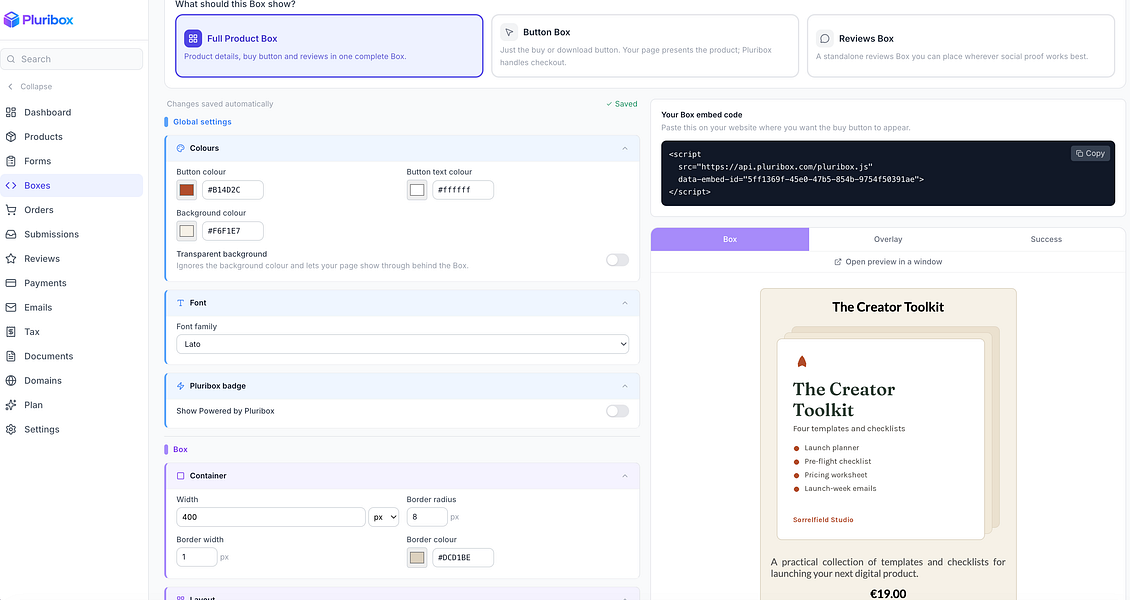Open the Font family dropdown
1130x600 pixels.
402,344
